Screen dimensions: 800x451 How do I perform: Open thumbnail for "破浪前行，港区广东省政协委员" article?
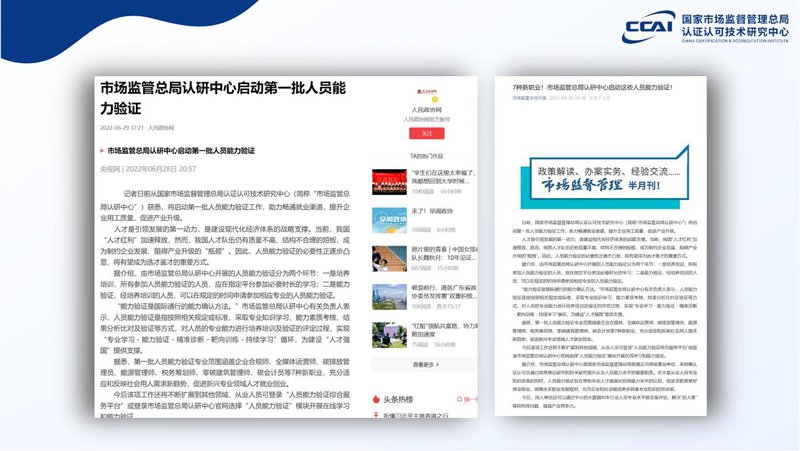(x=389, y=297)
